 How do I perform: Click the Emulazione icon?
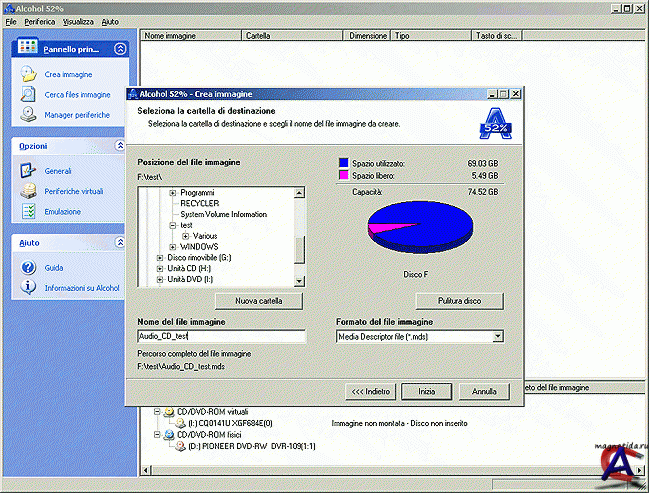[x=27, y=211]
